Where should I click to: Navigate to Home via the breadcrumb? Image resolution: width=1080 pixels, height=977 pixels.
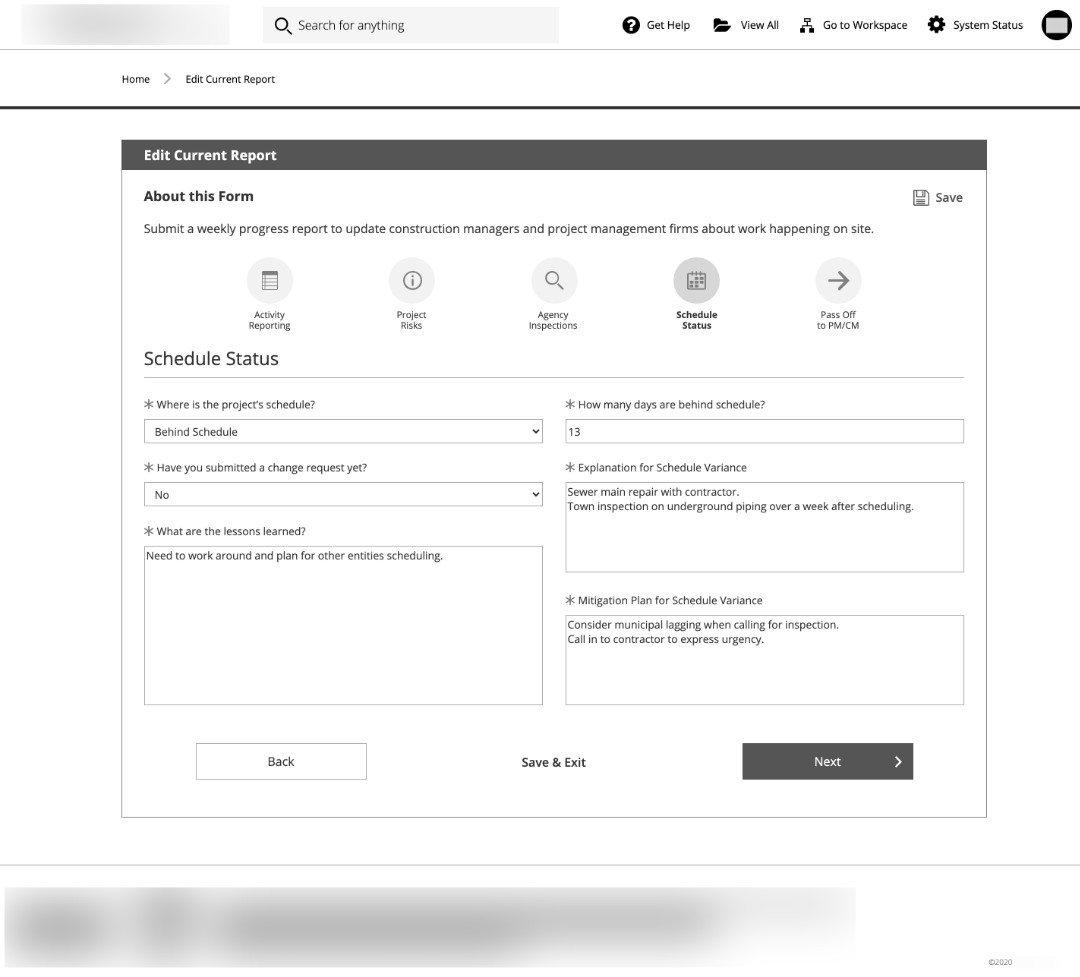point(135,79)
